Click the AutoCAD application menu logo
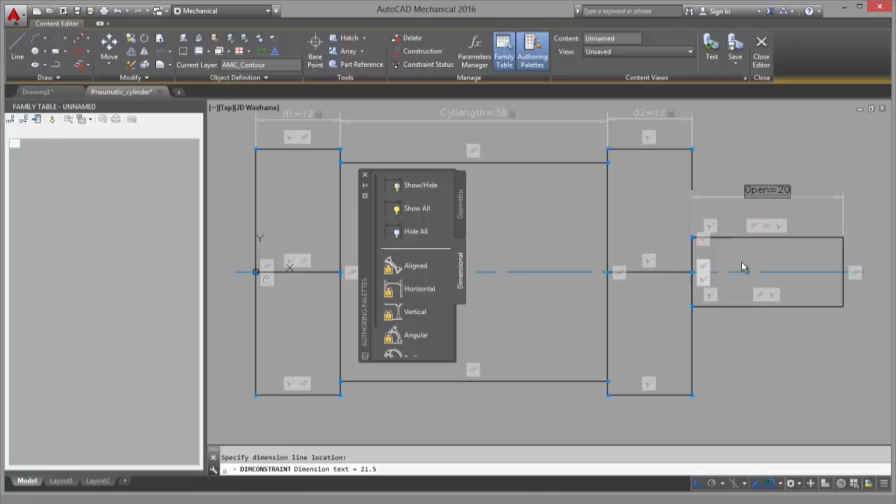 [13, 14]
